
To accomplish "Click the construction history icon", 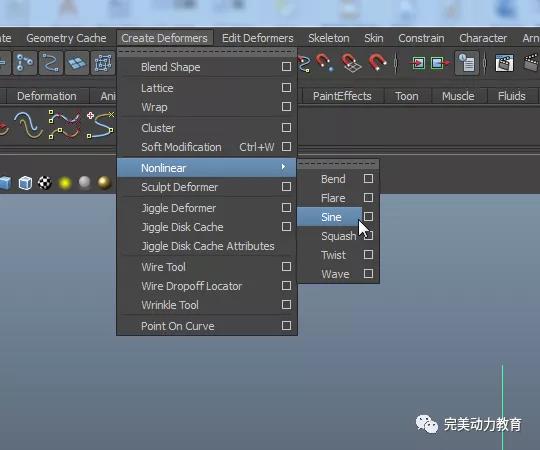I will pos(467,63).
